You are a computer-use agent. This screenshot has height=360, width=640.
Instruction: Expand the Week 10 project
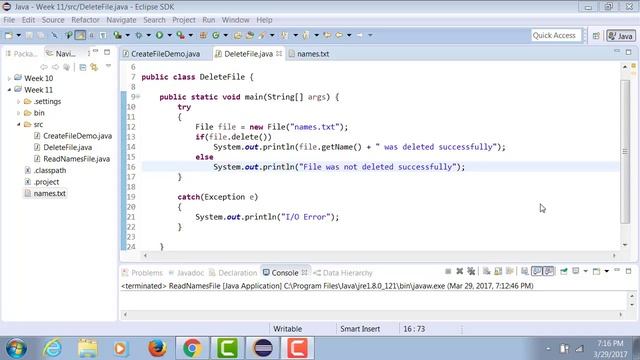point(9,78)
